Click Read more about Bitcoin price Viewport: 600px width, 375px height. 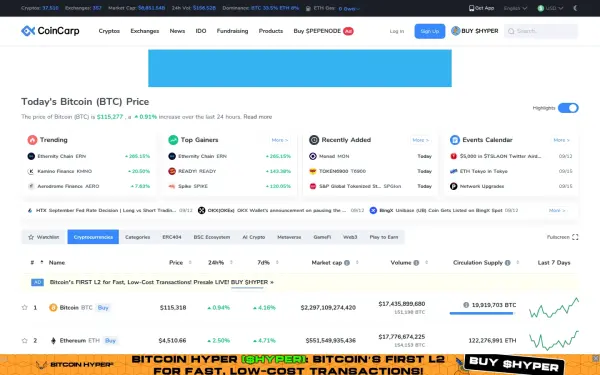tap(258, 117)
